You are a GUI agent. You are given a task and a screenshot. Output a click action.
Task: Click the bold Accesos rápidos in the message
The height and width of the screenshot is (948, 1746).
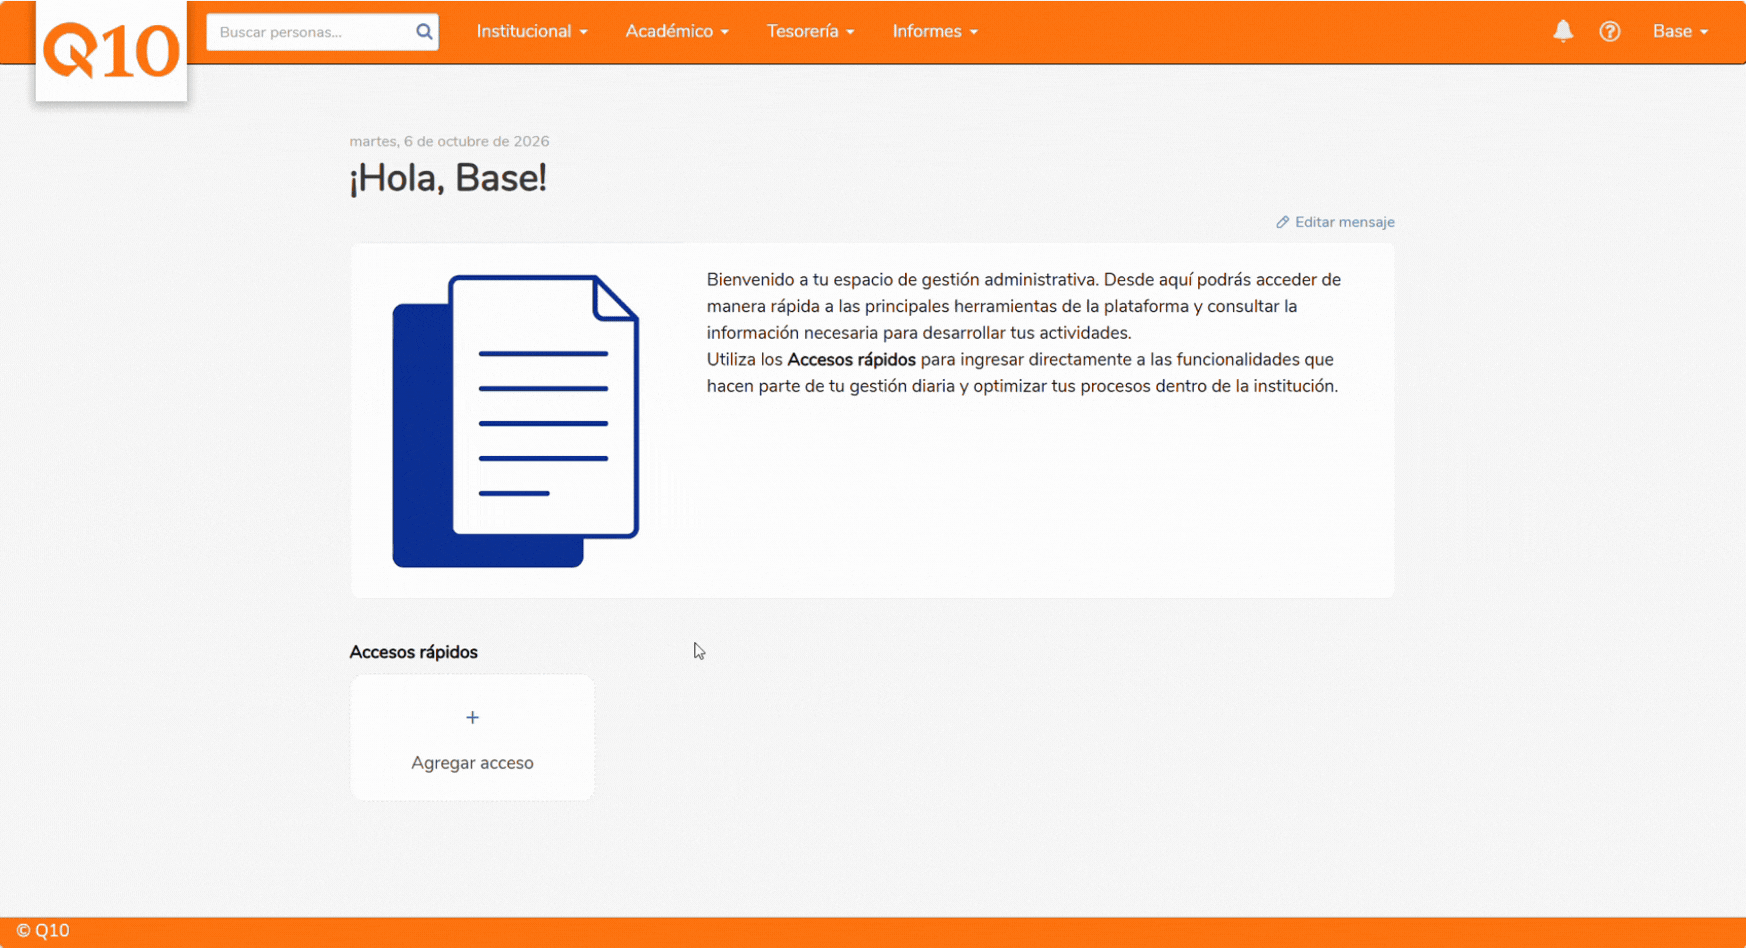(851, 359)
